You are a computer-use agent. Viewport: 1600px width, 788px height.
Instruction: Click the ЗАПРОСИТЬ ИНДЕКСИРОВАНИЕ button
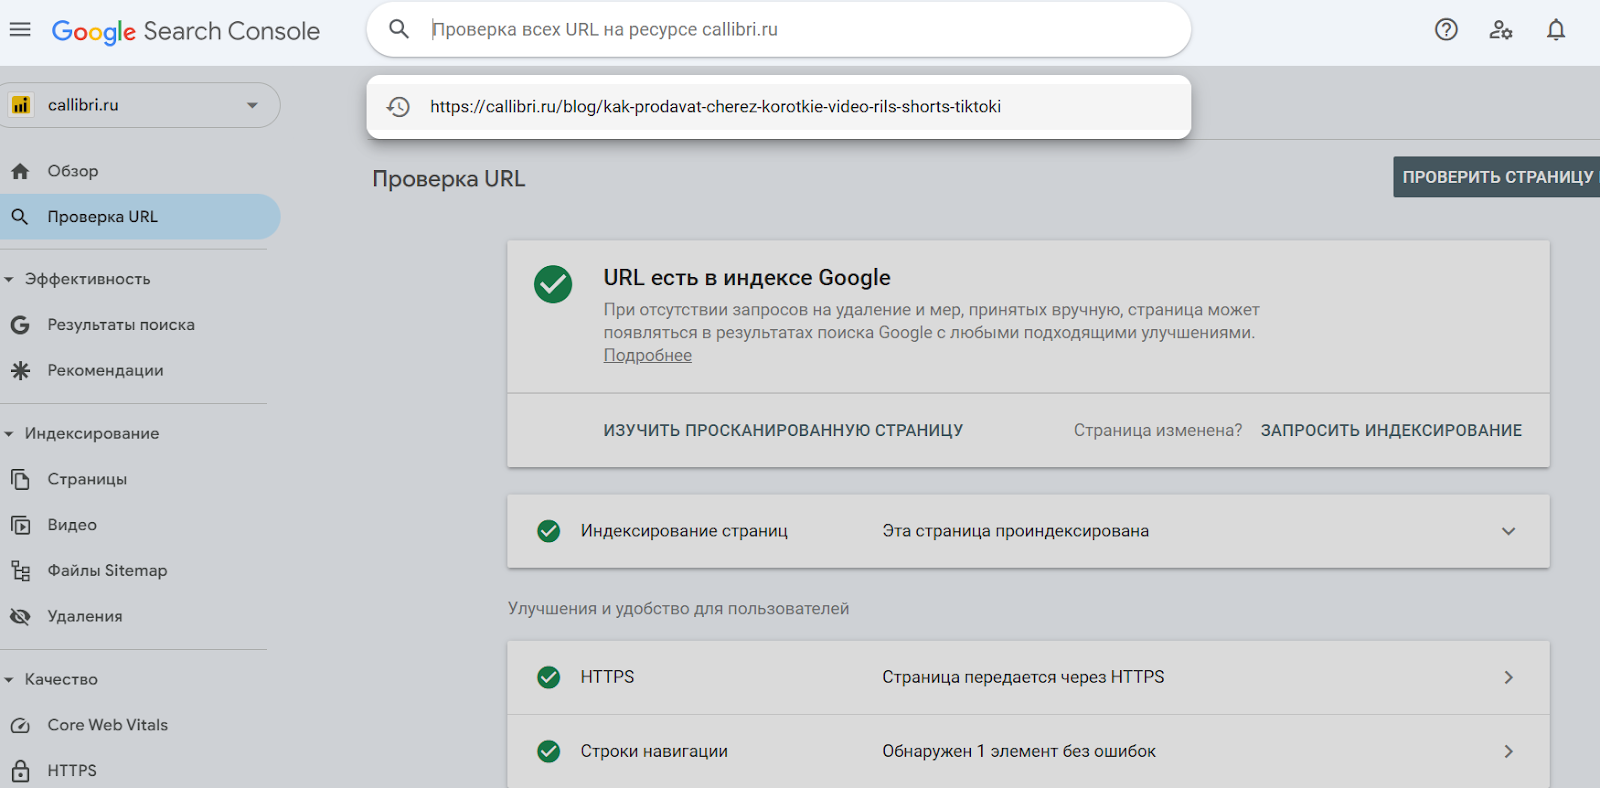1390,430
